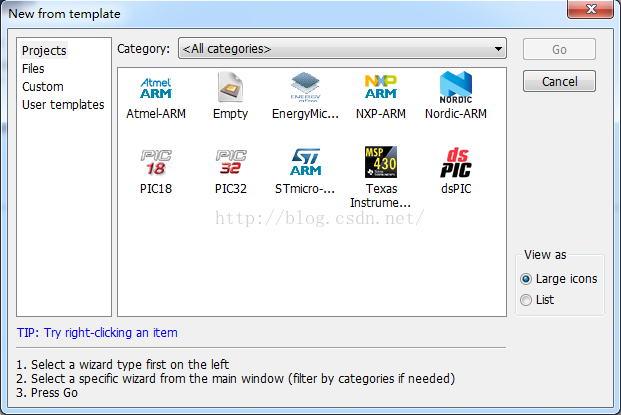This screenshot has height=415, width=621.
Task: Select the dsPIC project template icon
Action: [456, 162]
